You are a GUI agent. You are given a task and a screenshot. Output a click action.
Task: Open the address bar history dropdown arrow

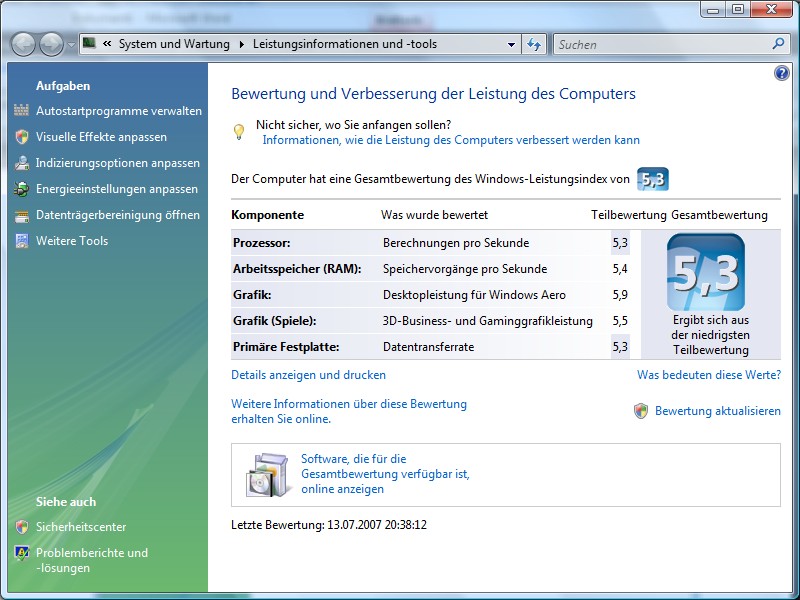[511, 44]
